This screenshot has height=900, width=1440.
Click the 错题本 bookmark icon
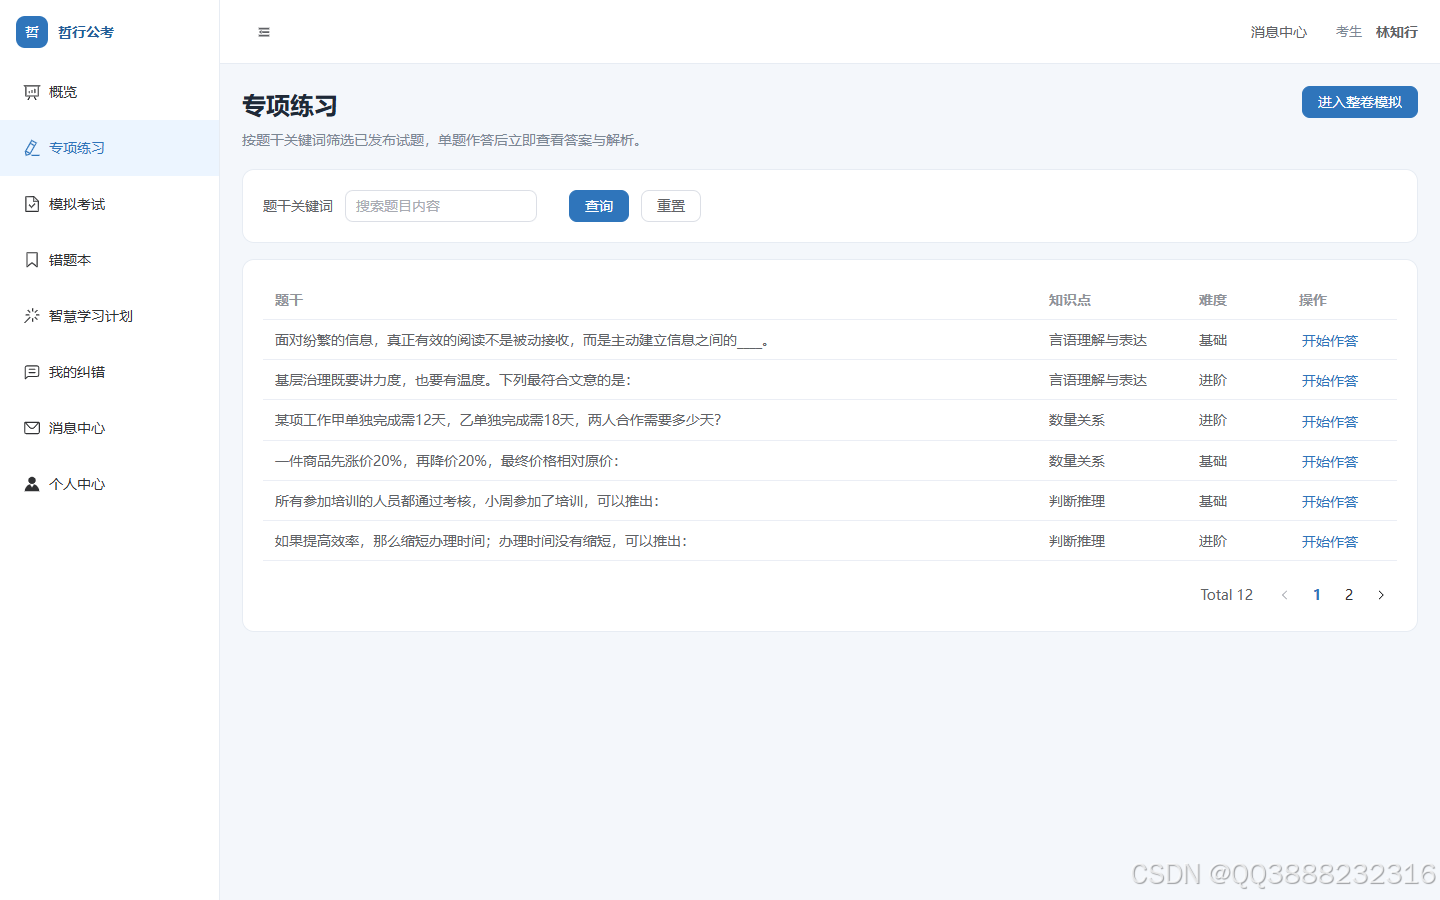pyautogui.click(x=32, y=260)
